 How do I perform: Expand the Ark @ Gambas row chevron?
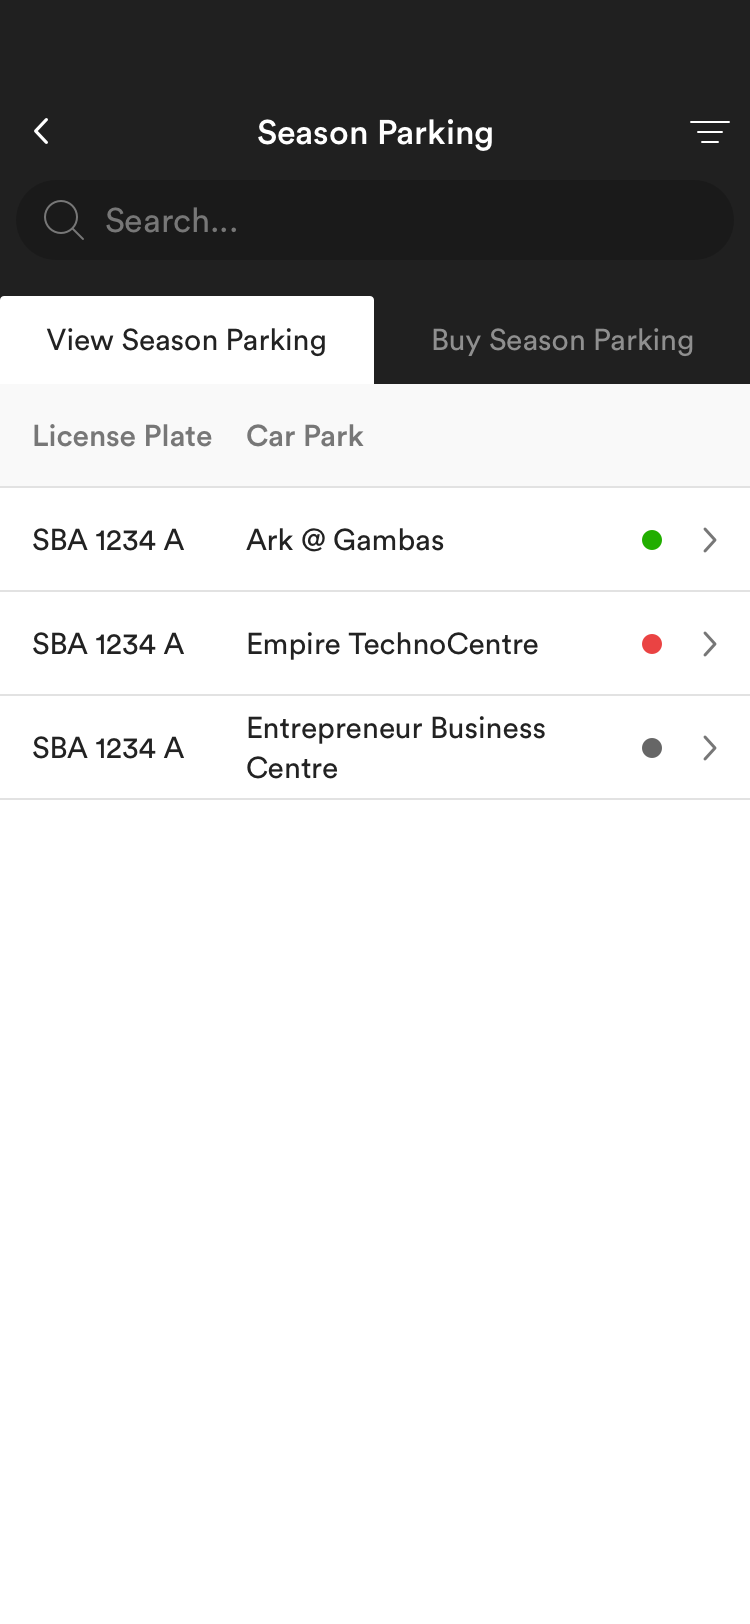pos(710,540)
